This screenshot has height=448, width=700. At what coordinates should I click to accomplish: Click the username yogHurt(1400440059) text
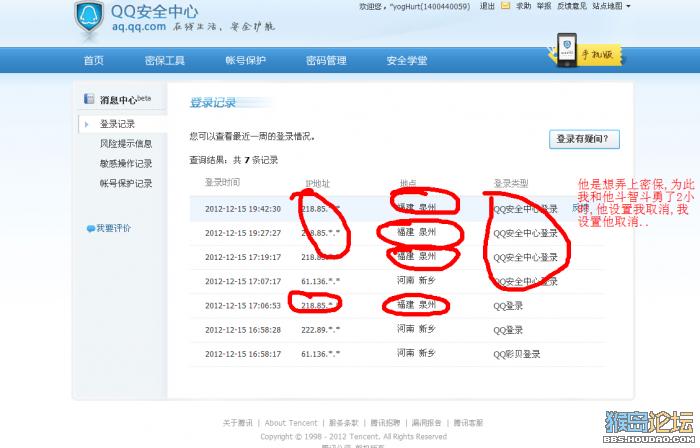430,6
